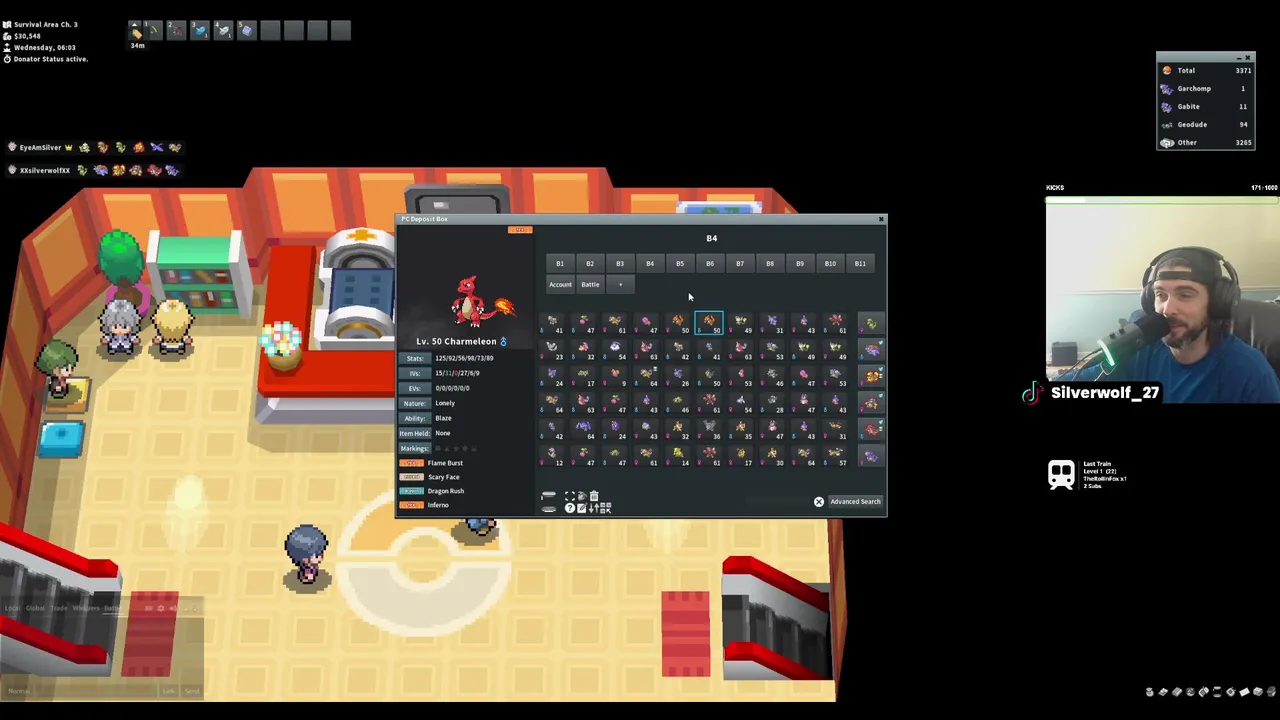Toggle the circle marking
Screen dimensions: 1280x720
pyautogui.click(x=438, y=448)
